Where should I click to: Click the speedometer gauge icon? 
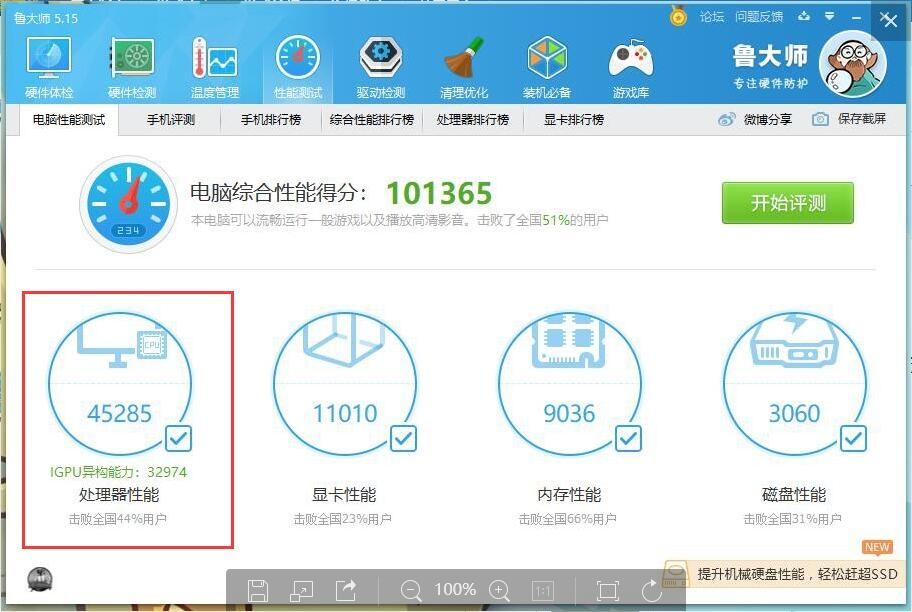pos(128,204)
